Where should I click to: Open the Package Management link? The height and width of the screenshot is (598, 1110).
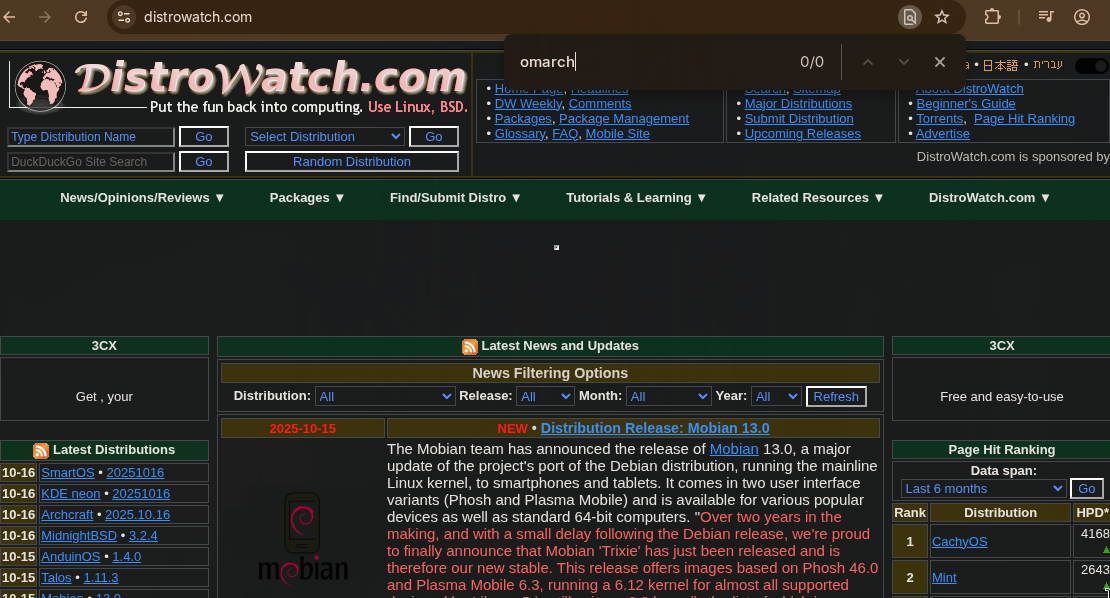point(624,119)
